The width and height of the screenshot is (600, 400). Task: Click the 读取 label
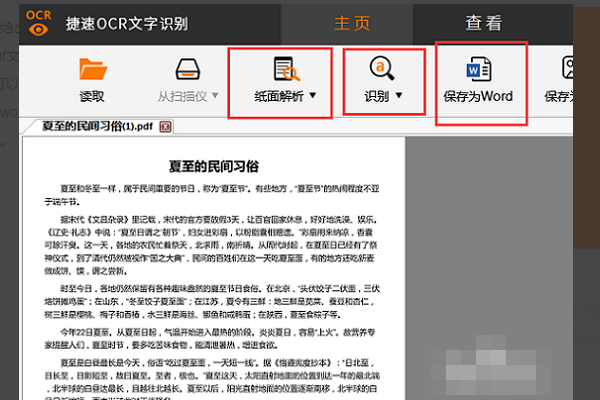[x=92, y=96]
